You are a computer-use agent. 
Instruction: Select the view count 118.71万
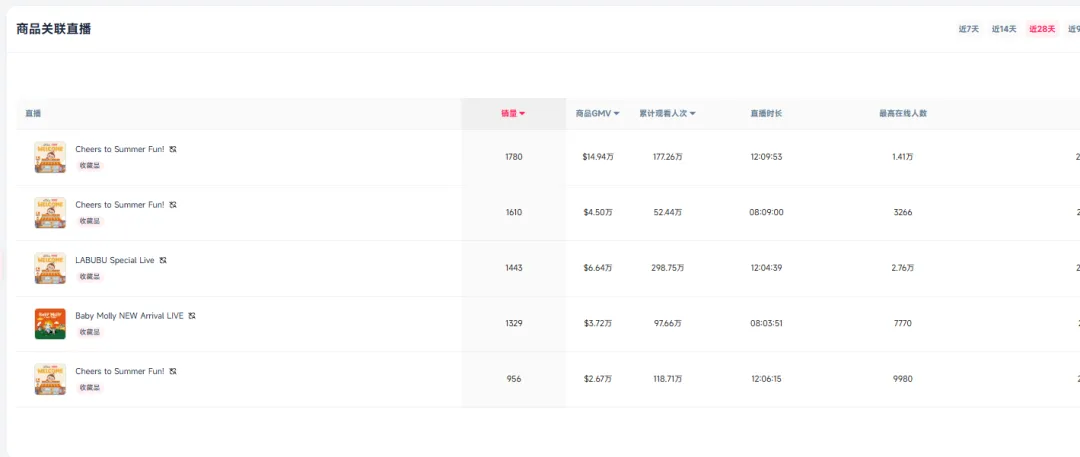(668, 379)
